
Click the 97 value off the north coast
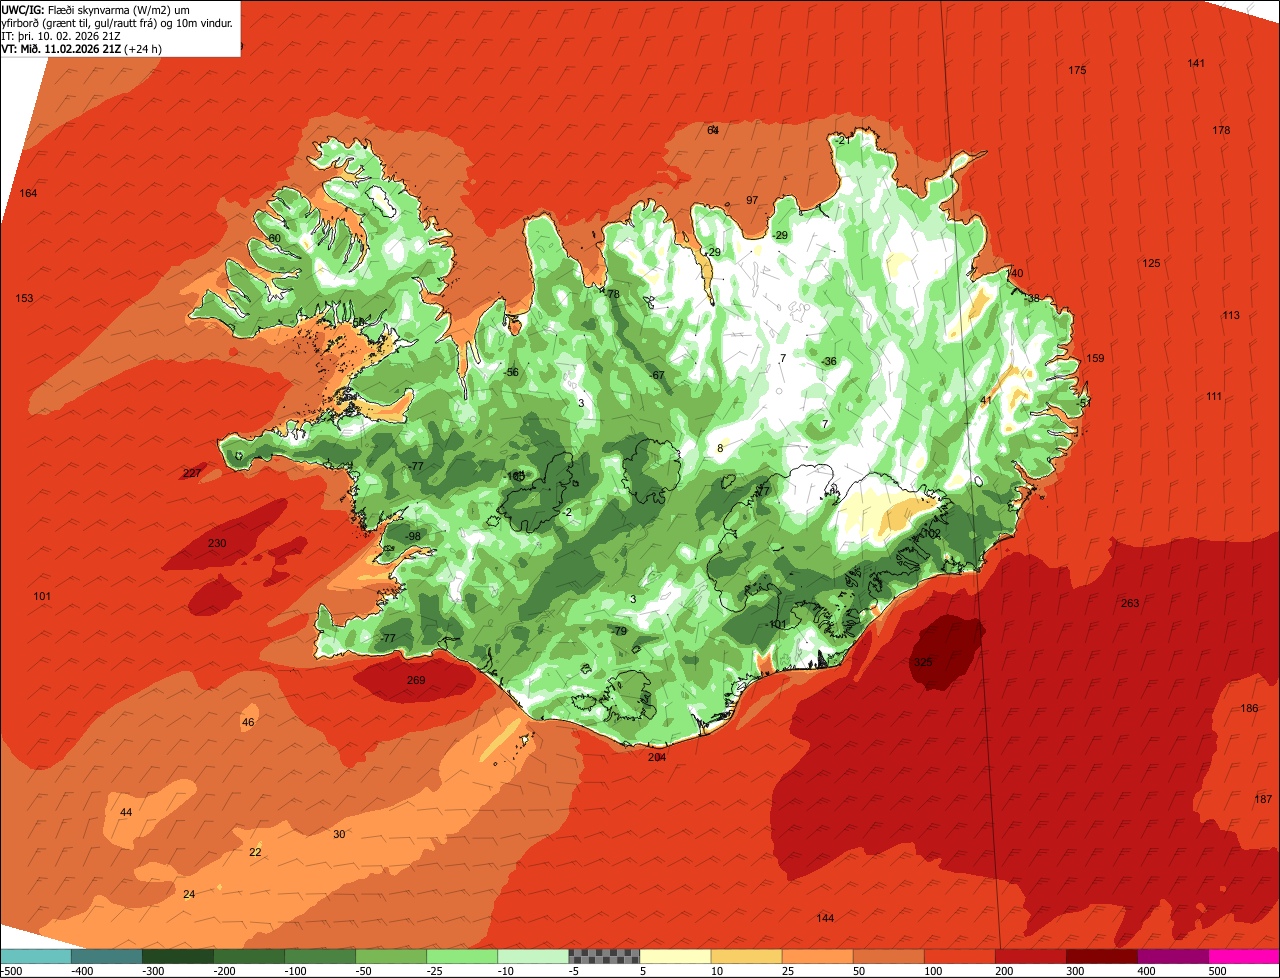[752, 201]
